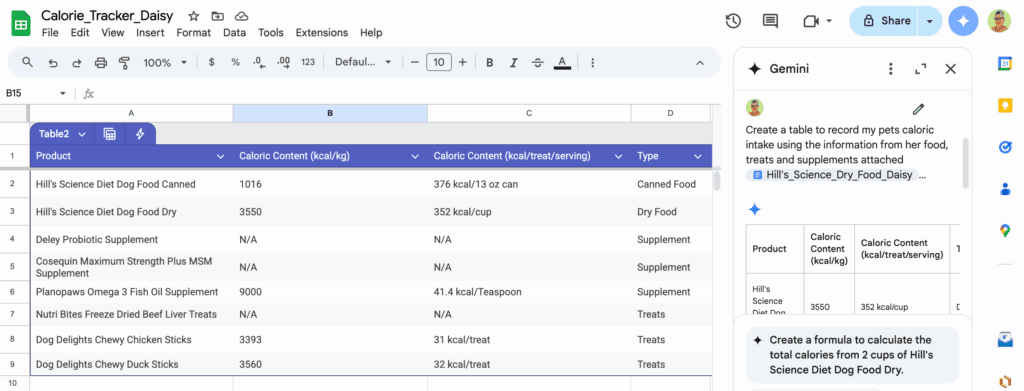Open the text color picker
Screen dimensions: 1024x391
pyautogui.click(x=561, y=63)
